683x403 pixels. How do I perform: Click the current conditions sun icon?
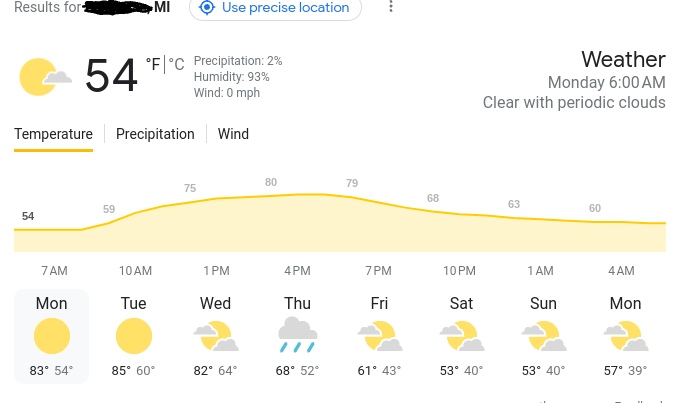[x=45, y=77]
